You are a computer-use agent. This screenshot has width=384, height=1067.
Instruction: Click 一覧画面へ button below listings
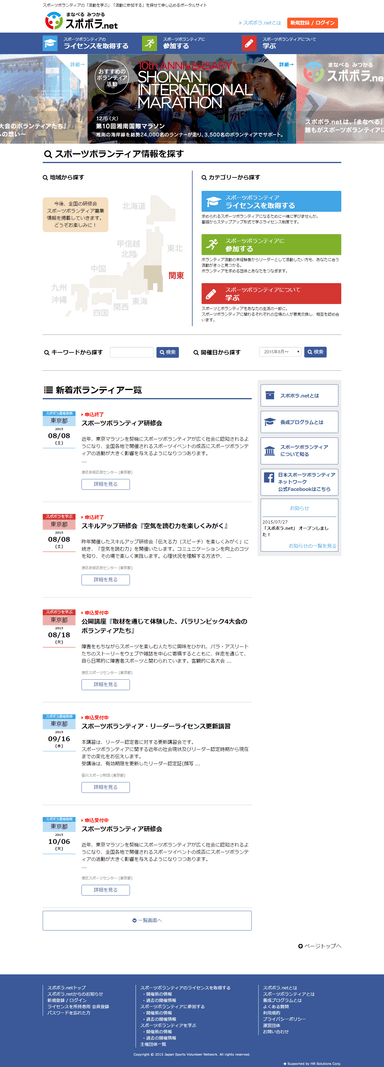pos(147,921)
